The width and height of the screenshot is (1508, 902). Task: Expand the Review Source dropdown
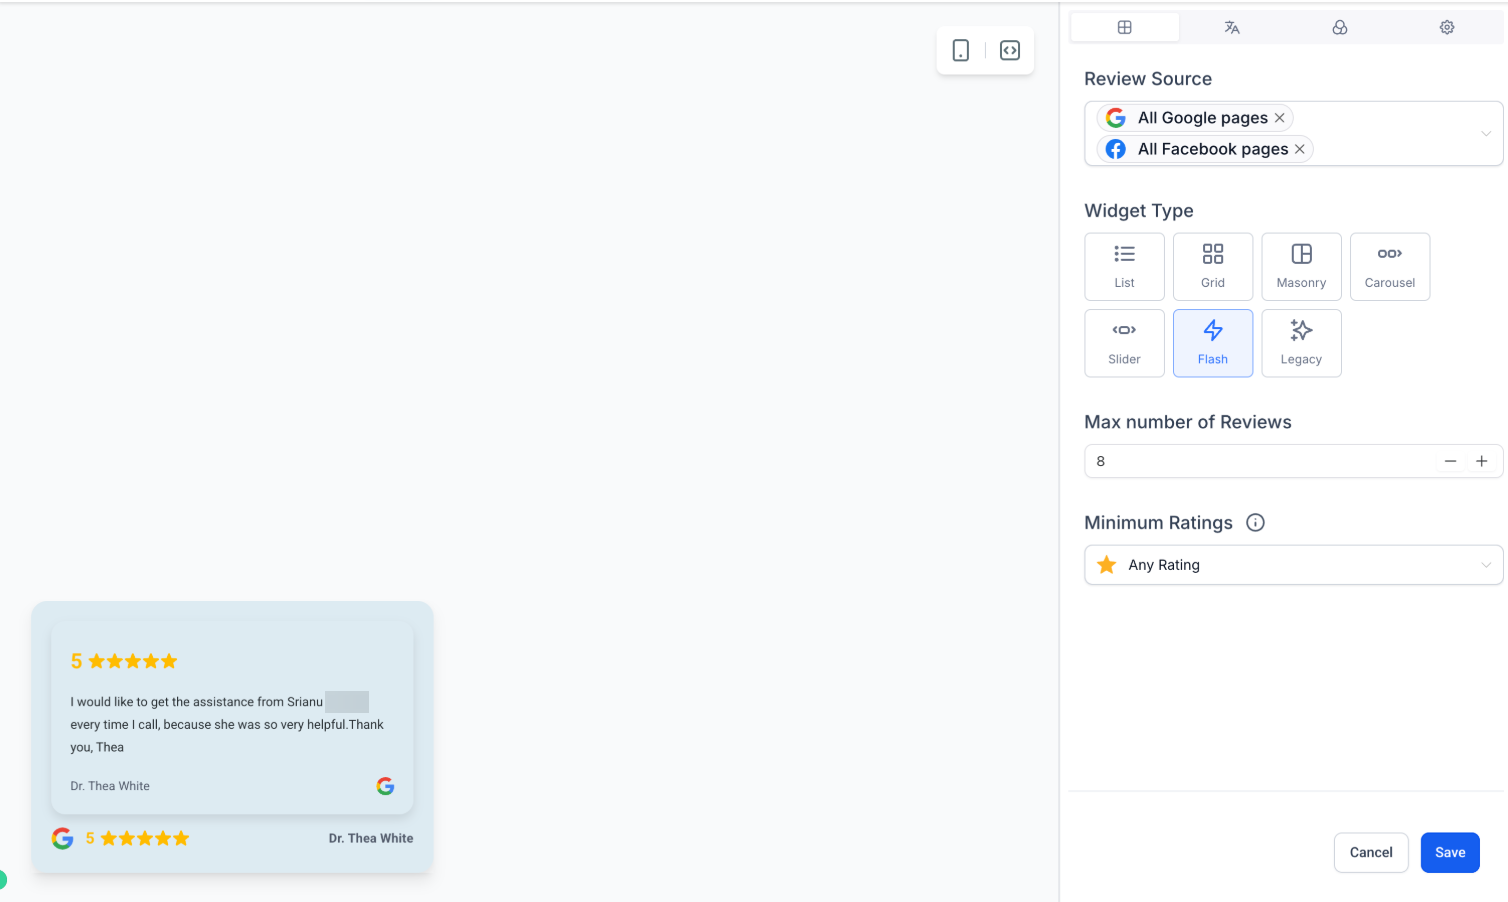click(x=1486, y=134)
